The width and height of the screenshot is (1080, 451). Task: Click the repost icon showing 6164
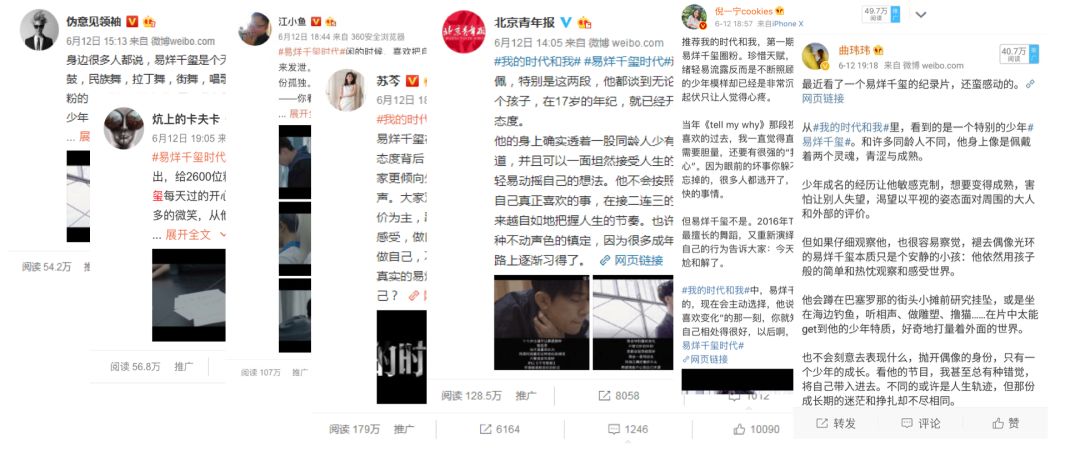(486, 429)
